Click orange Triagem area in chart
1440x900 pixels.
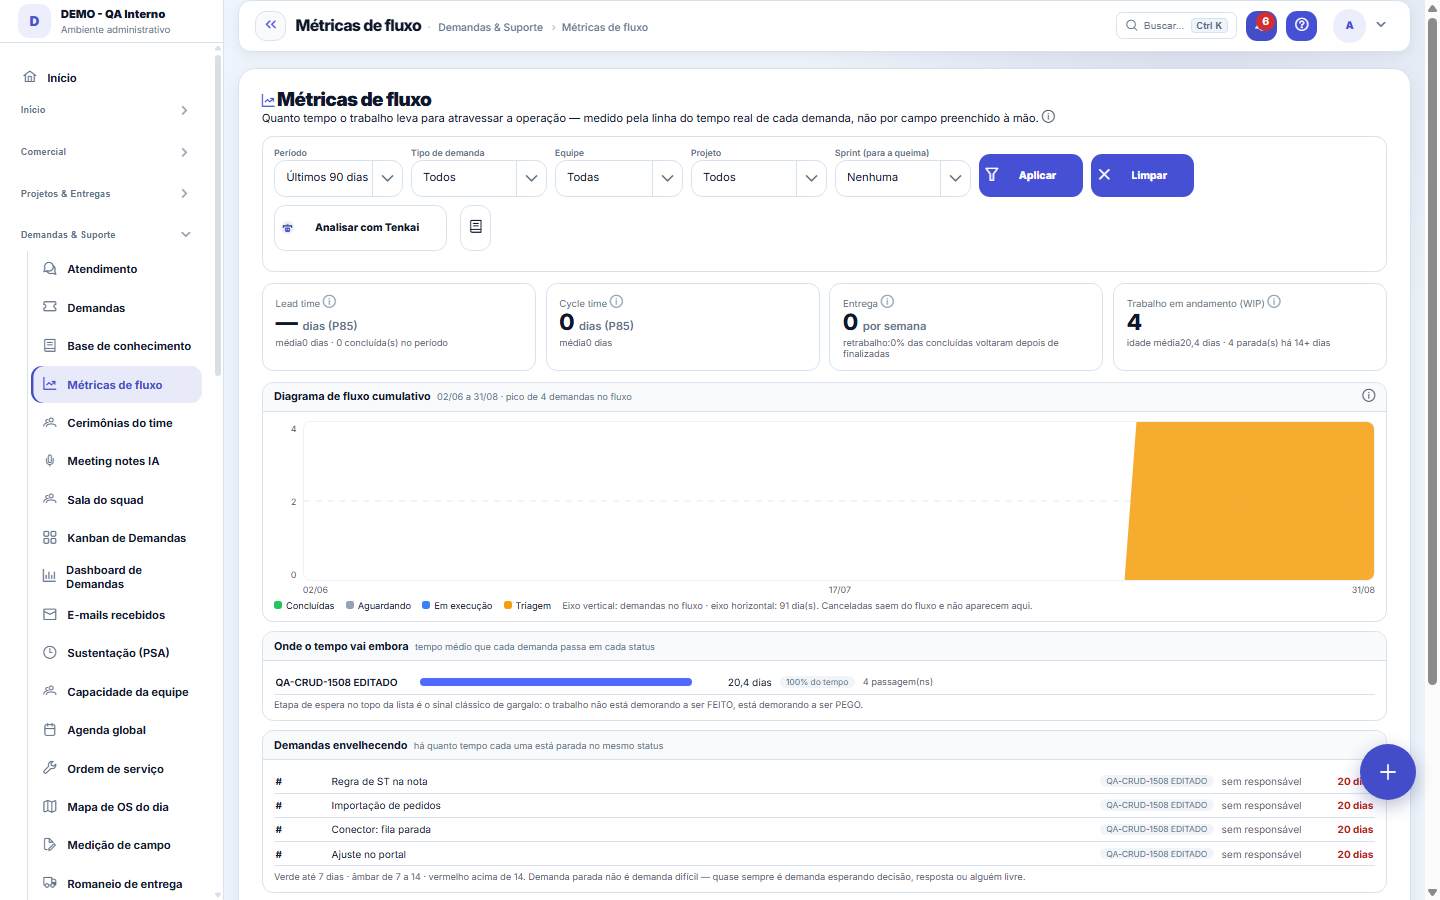1250,501
